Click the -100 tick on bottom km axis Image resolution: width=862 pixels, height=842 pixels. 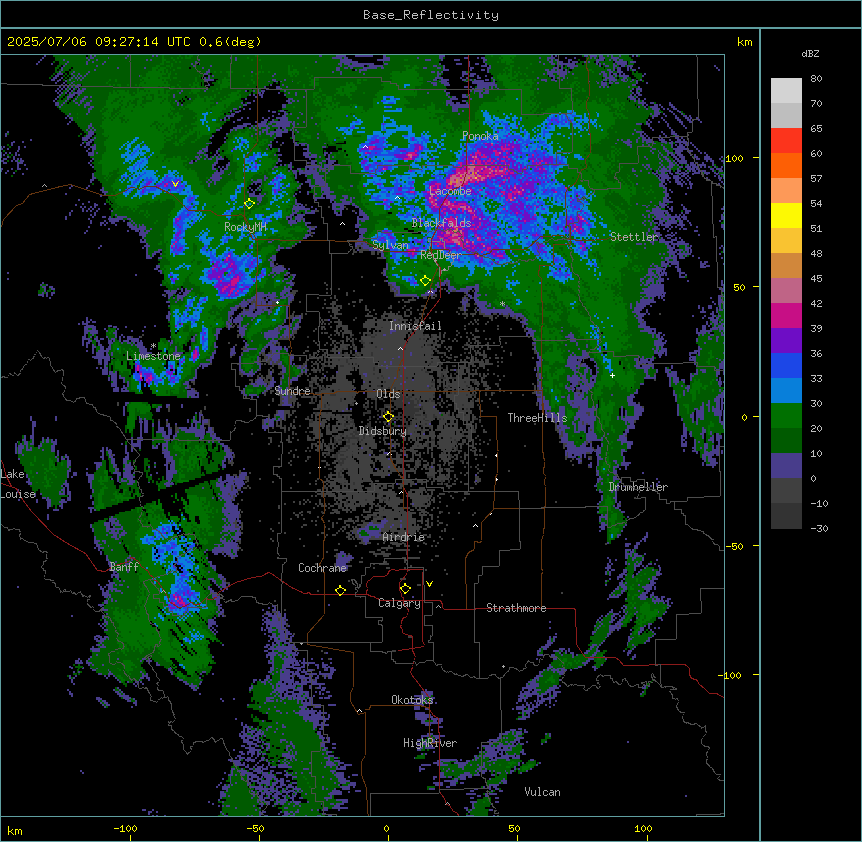[x=125, y=828]
